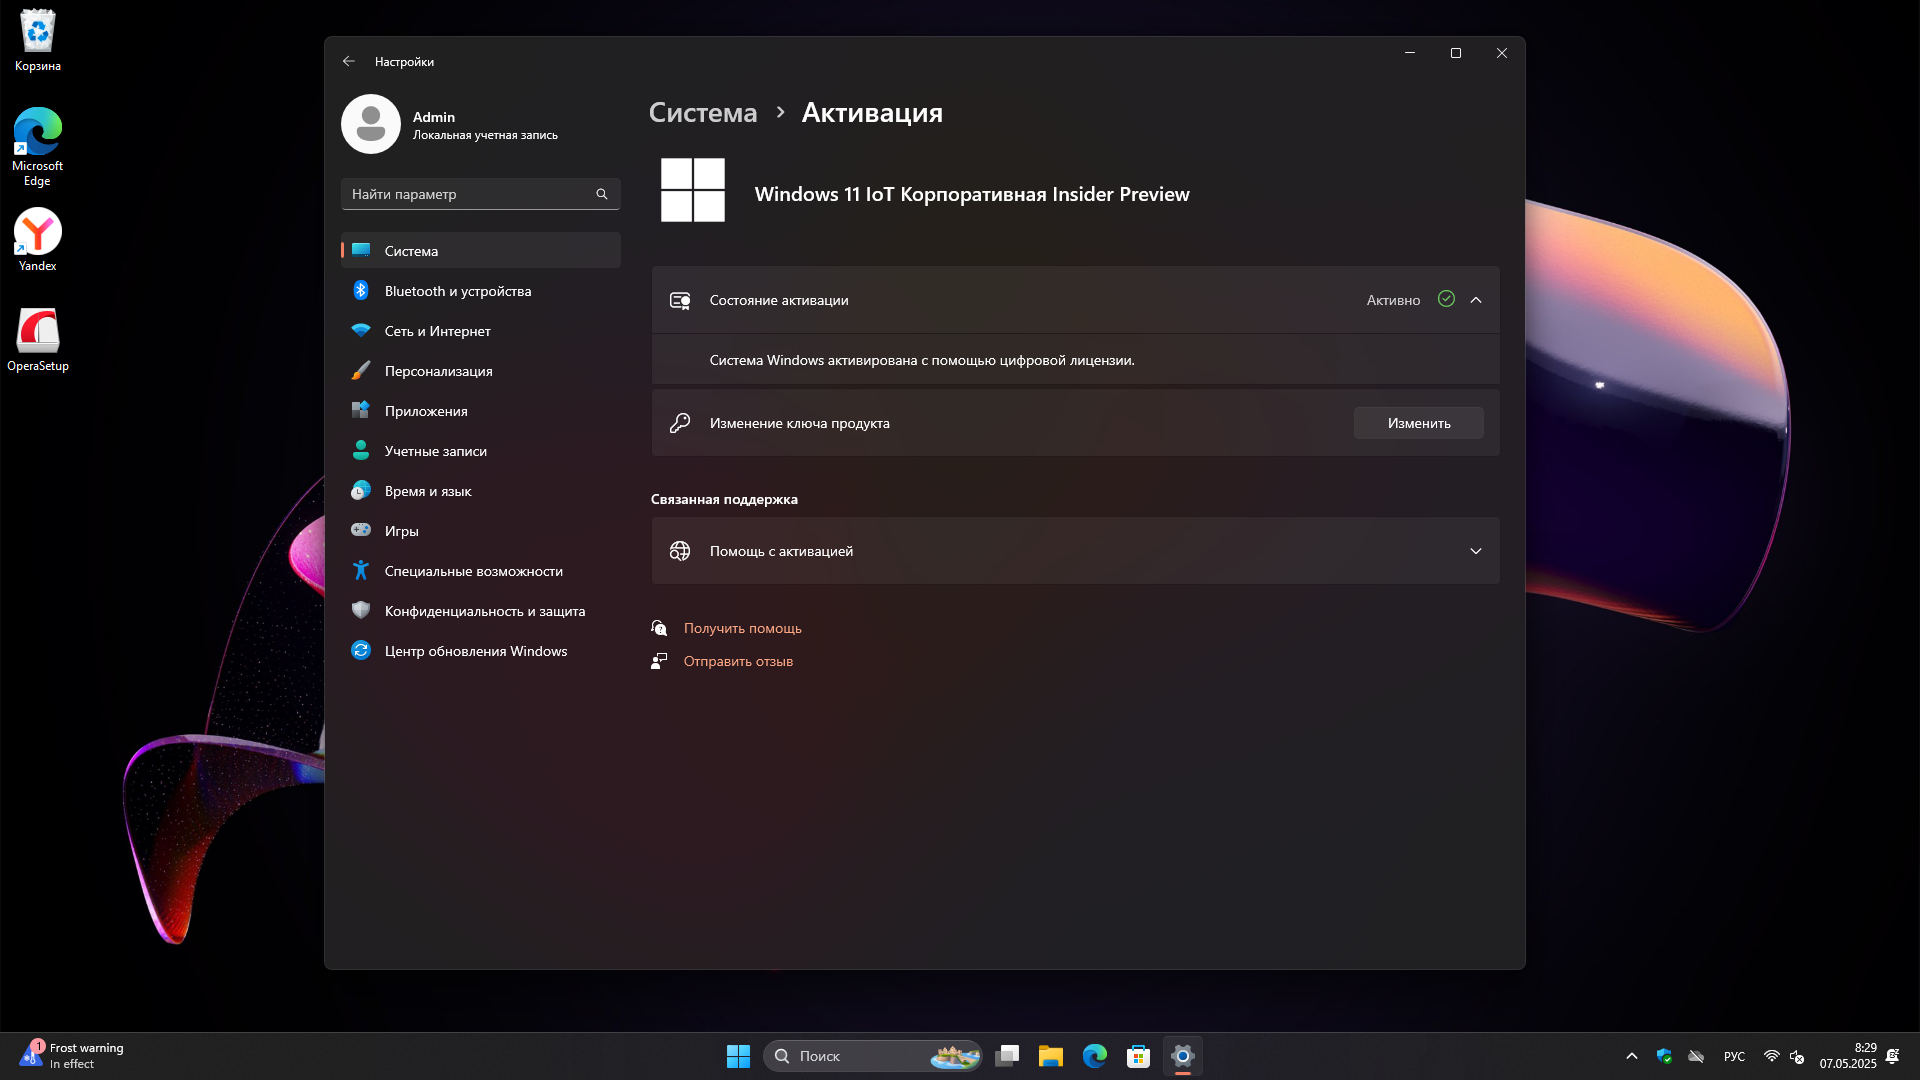This screenshot has width=1920, height=1080.
Task: Open 'Персонализация' section
Action: coord(480,371)
